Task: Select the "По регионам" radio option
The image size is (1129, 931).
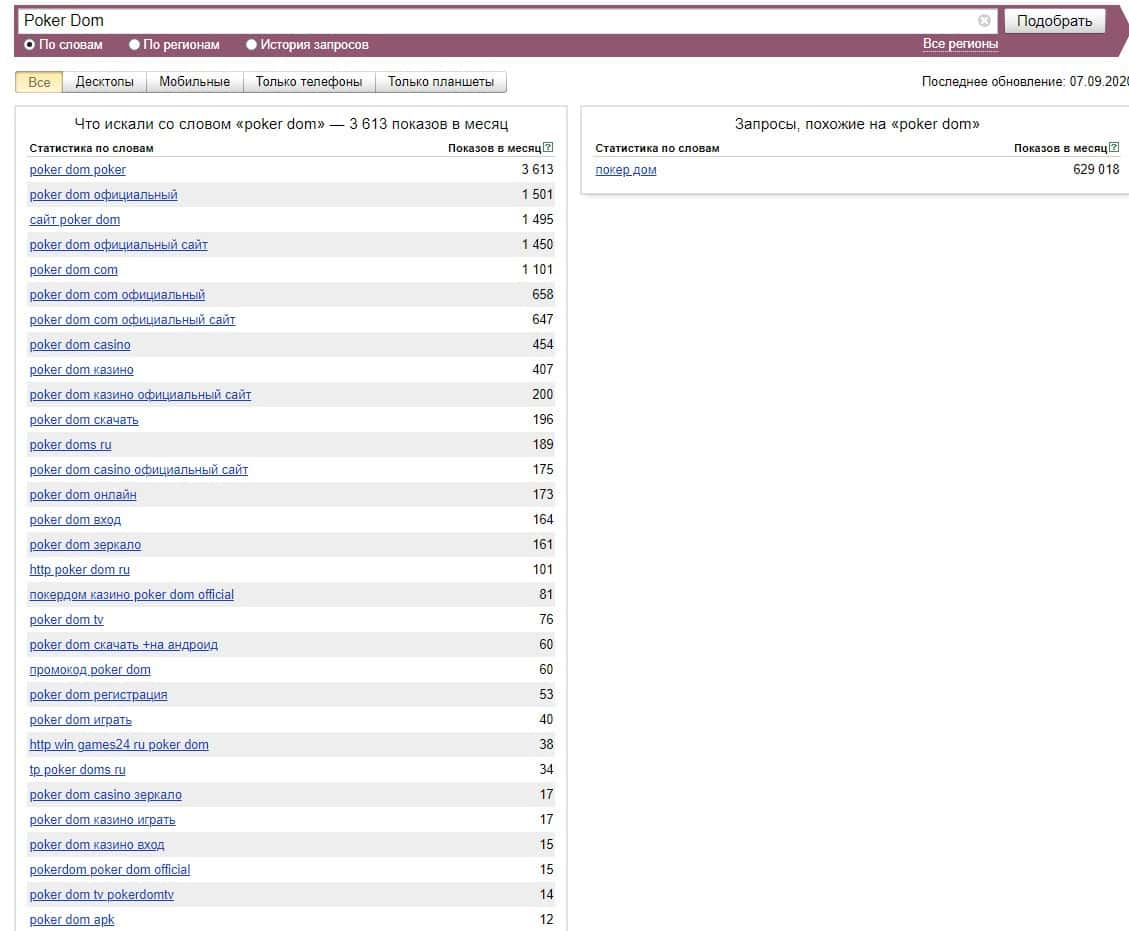Action: pos(135,45)
